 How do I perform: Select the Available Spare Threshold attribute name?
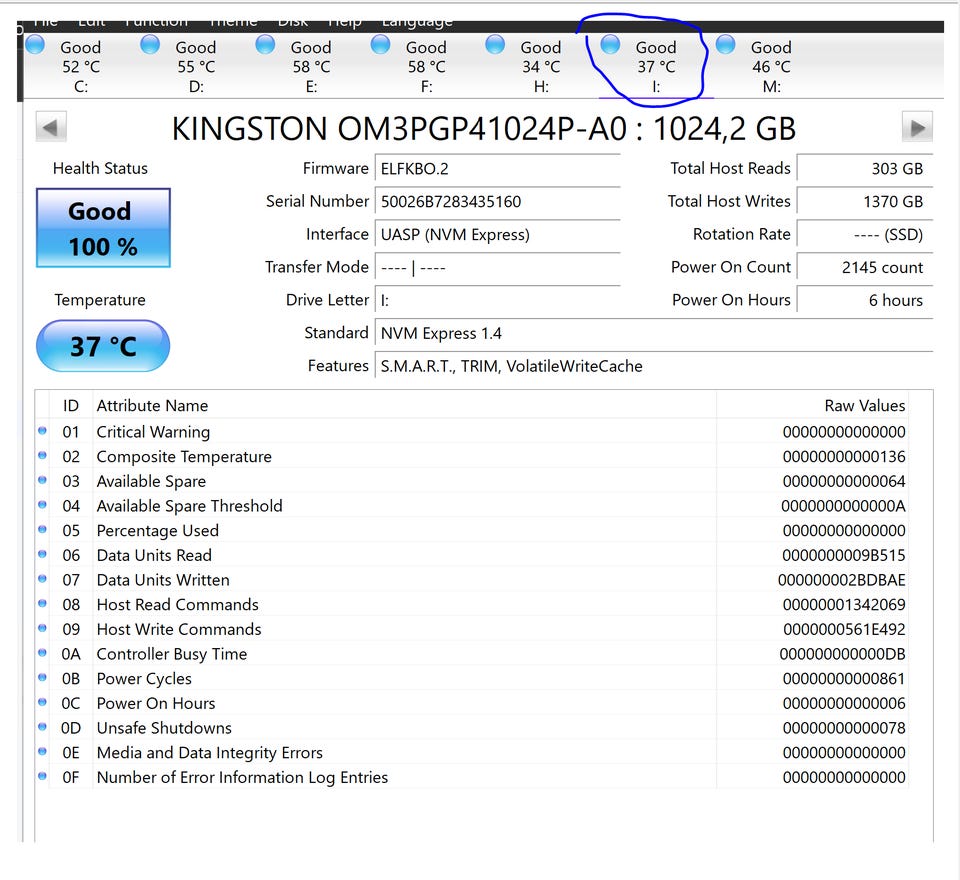(189, 506)
